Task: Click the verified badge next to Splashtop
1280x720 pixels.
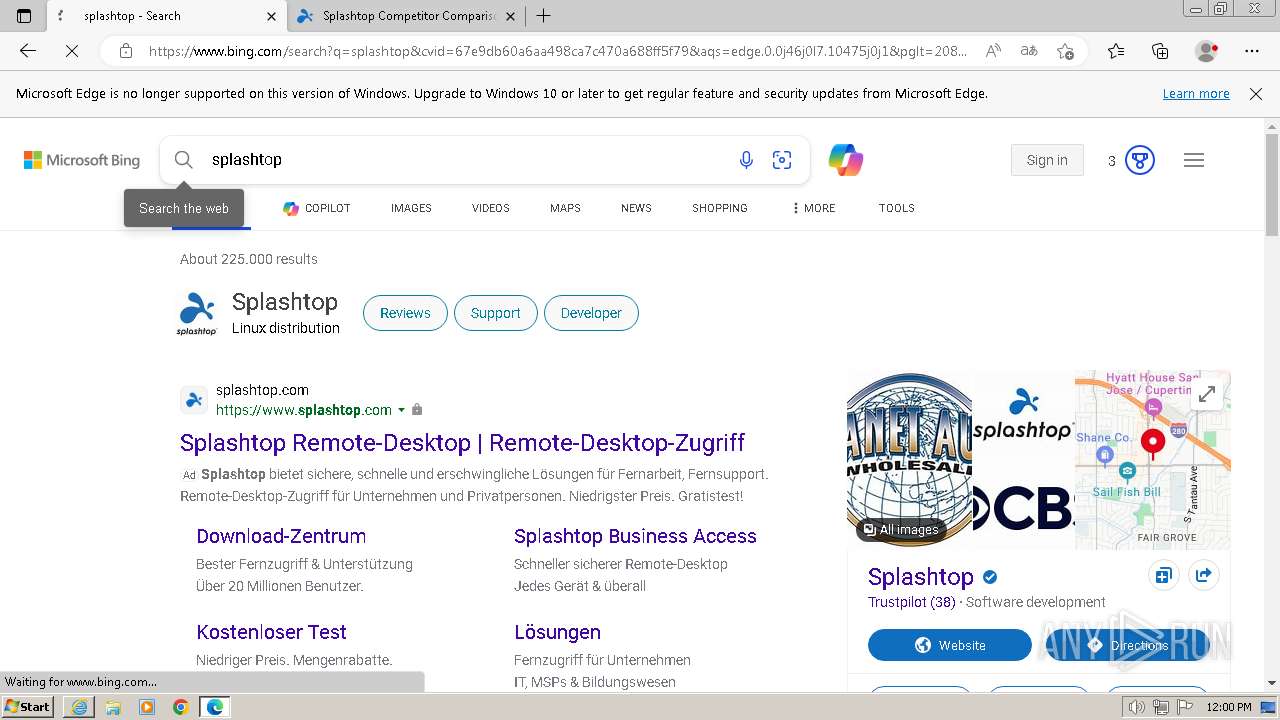Action: pyautogui.click(x=990, y=577)
